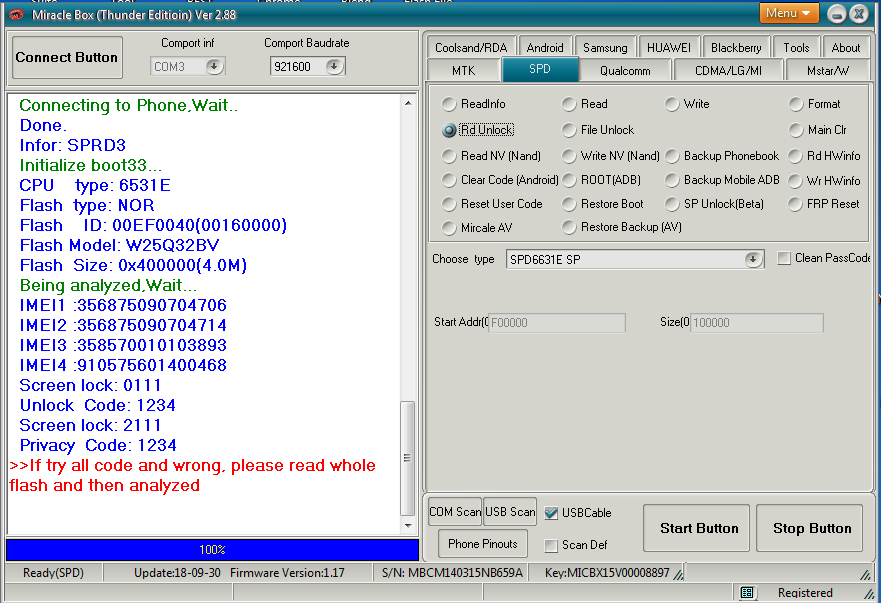This screenshot has height=603, width=881.
Task: Open the Comport Baudrate 921600 dropdown
Action: pos(334,66)
